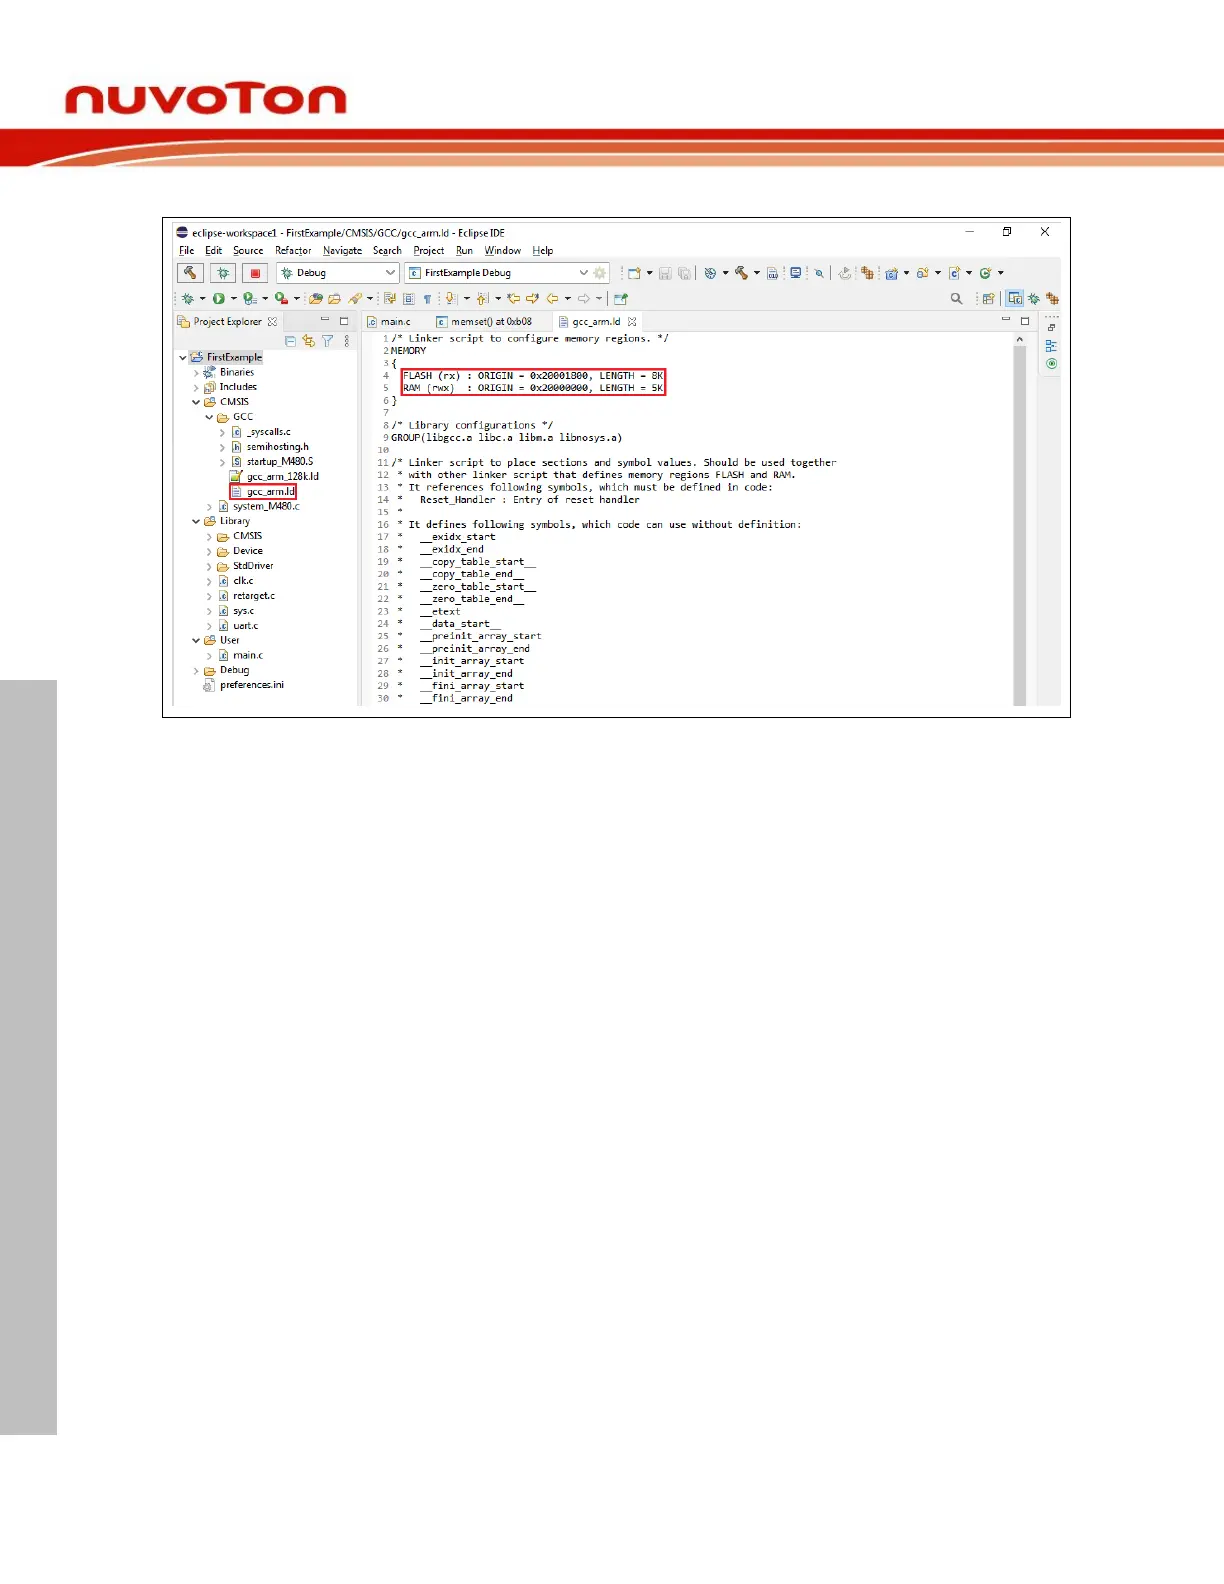Open the Debug launch mode dropdown
This screenshot has height=1584, width=1224.
click(x=337, y=273)
